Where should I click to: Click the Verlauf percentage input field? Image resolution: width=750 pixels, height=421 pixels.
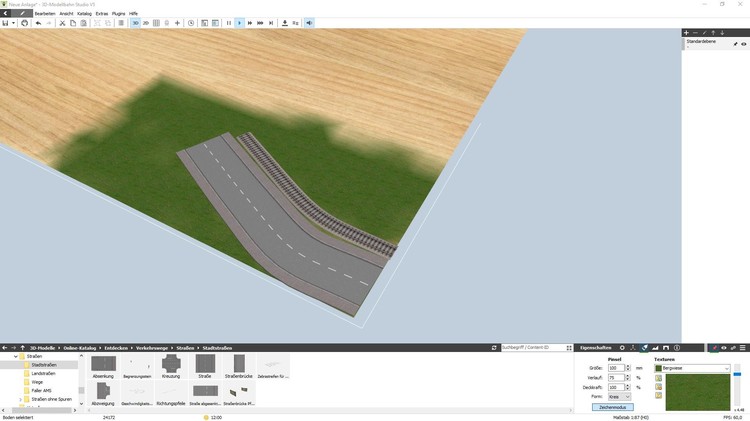pos(616,377)
